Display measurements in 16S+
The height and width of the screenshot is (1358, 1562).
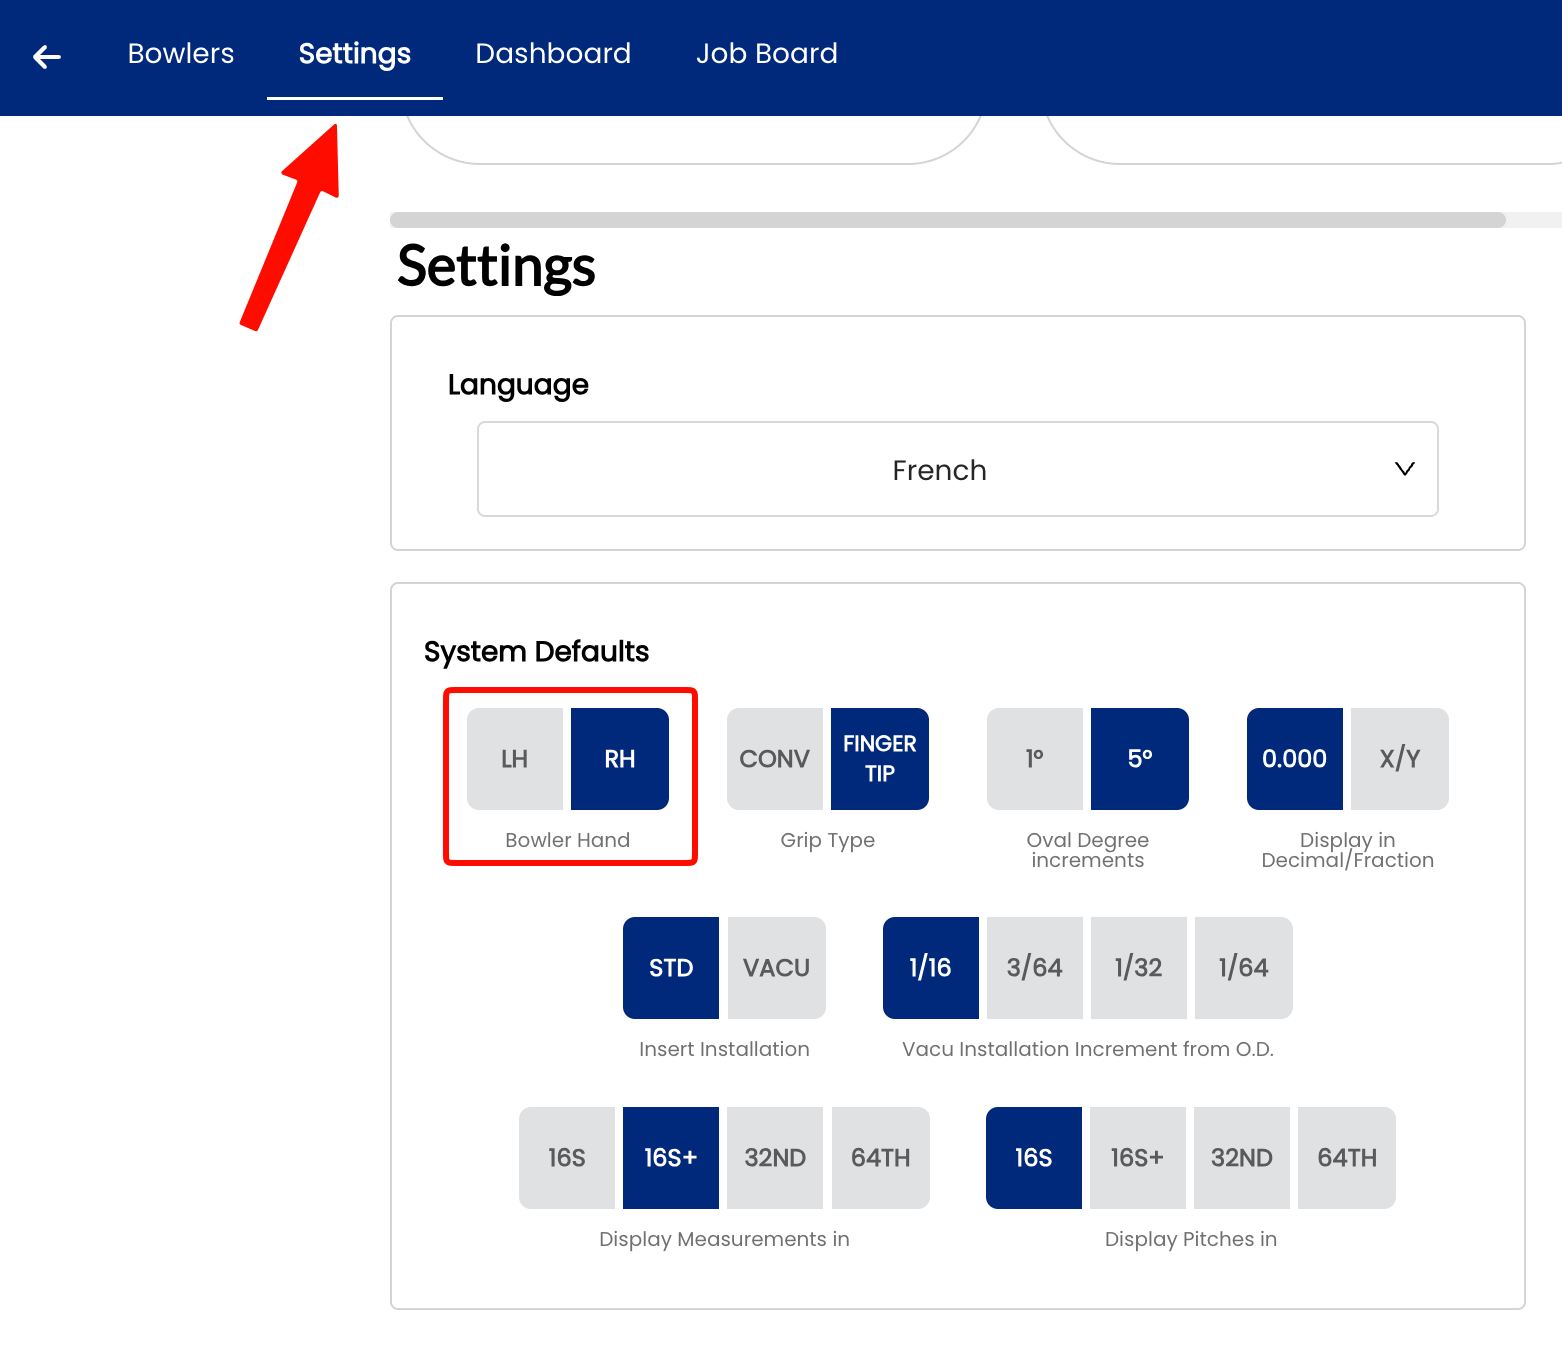coord(671,1158)
